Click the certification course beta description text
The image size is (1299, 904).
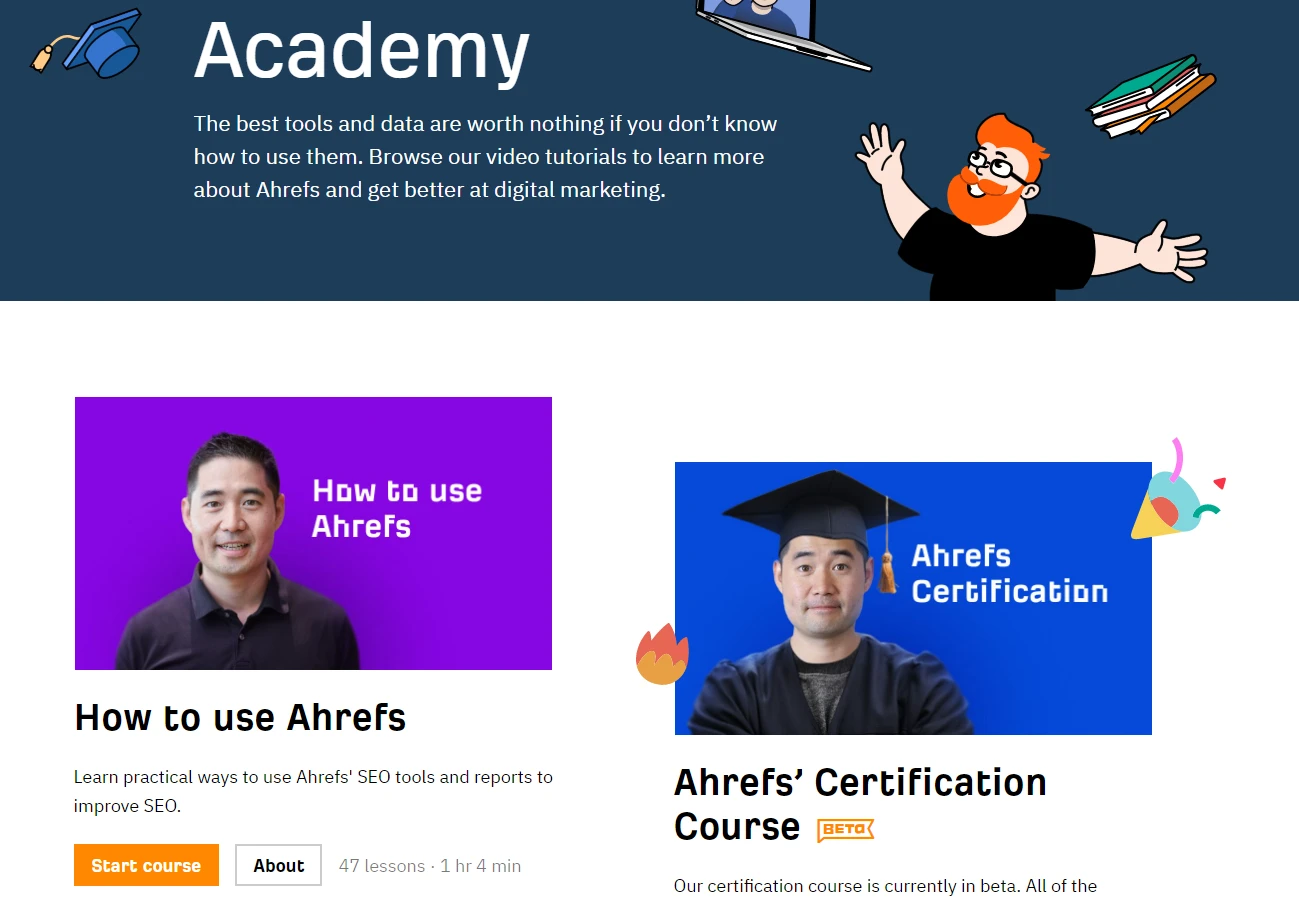885,886
